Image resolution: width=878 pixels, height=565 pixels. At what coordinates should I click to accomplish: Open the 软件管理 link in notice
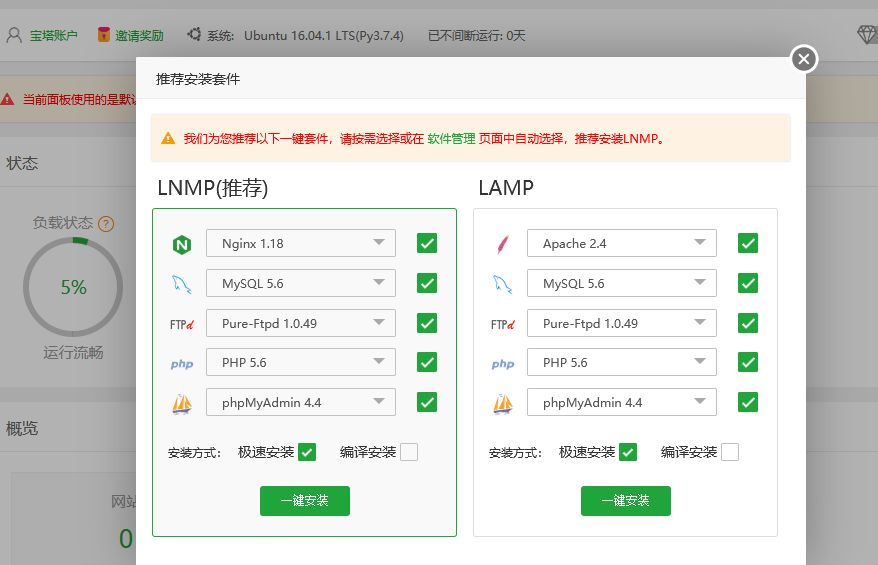[451, 138]
